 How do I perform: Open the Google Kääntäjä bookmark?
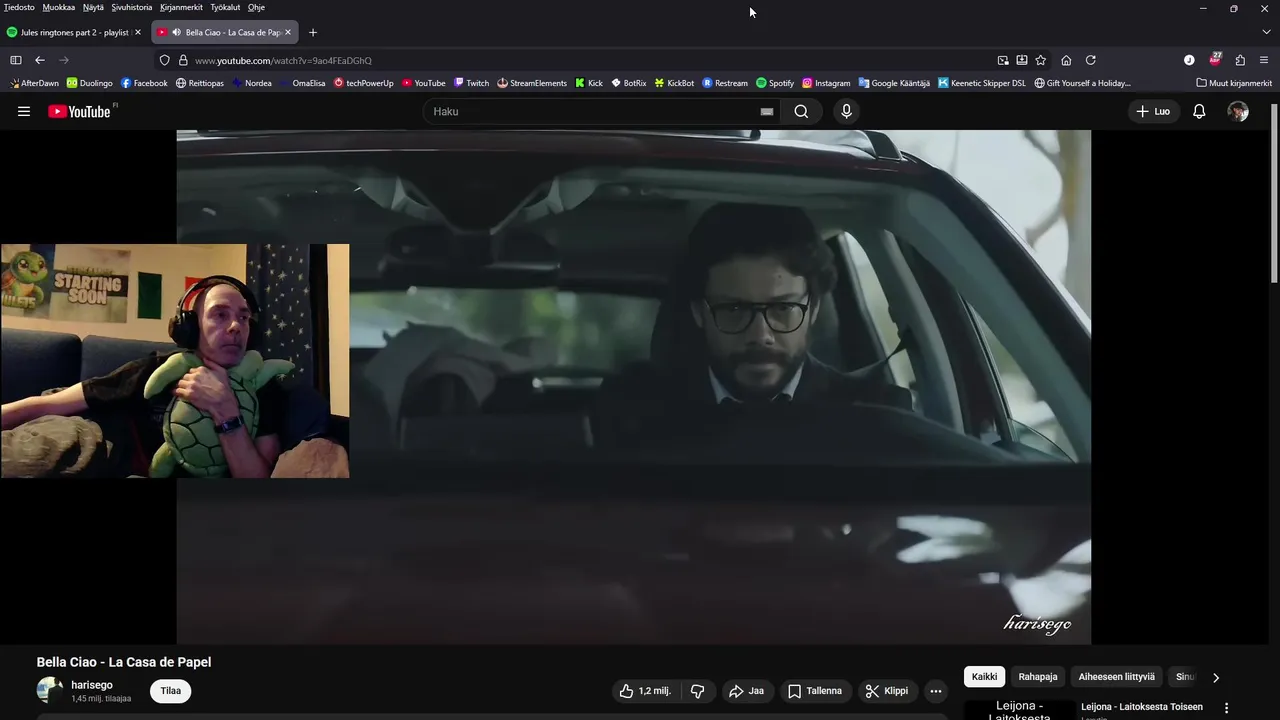point(894,83)
